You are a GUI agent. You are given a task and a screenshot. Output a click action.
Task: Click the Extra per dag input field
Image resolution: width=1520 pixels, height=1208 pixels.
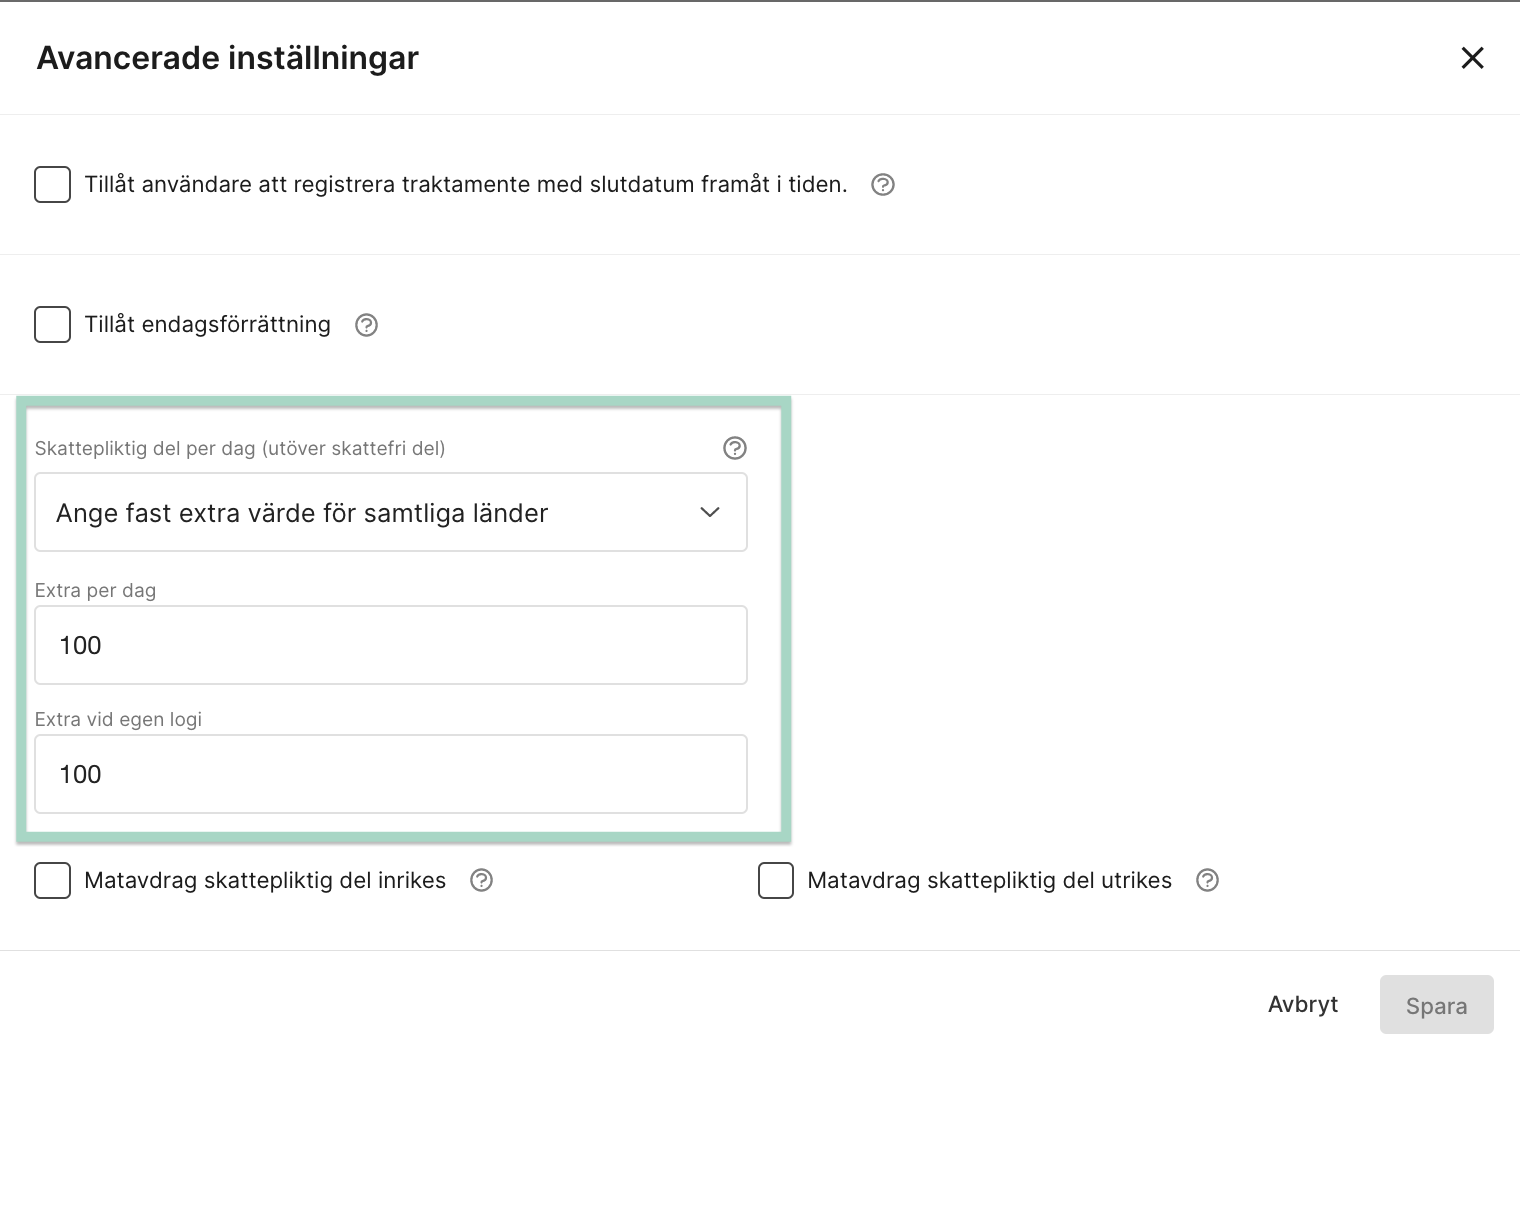coord(391,645)
